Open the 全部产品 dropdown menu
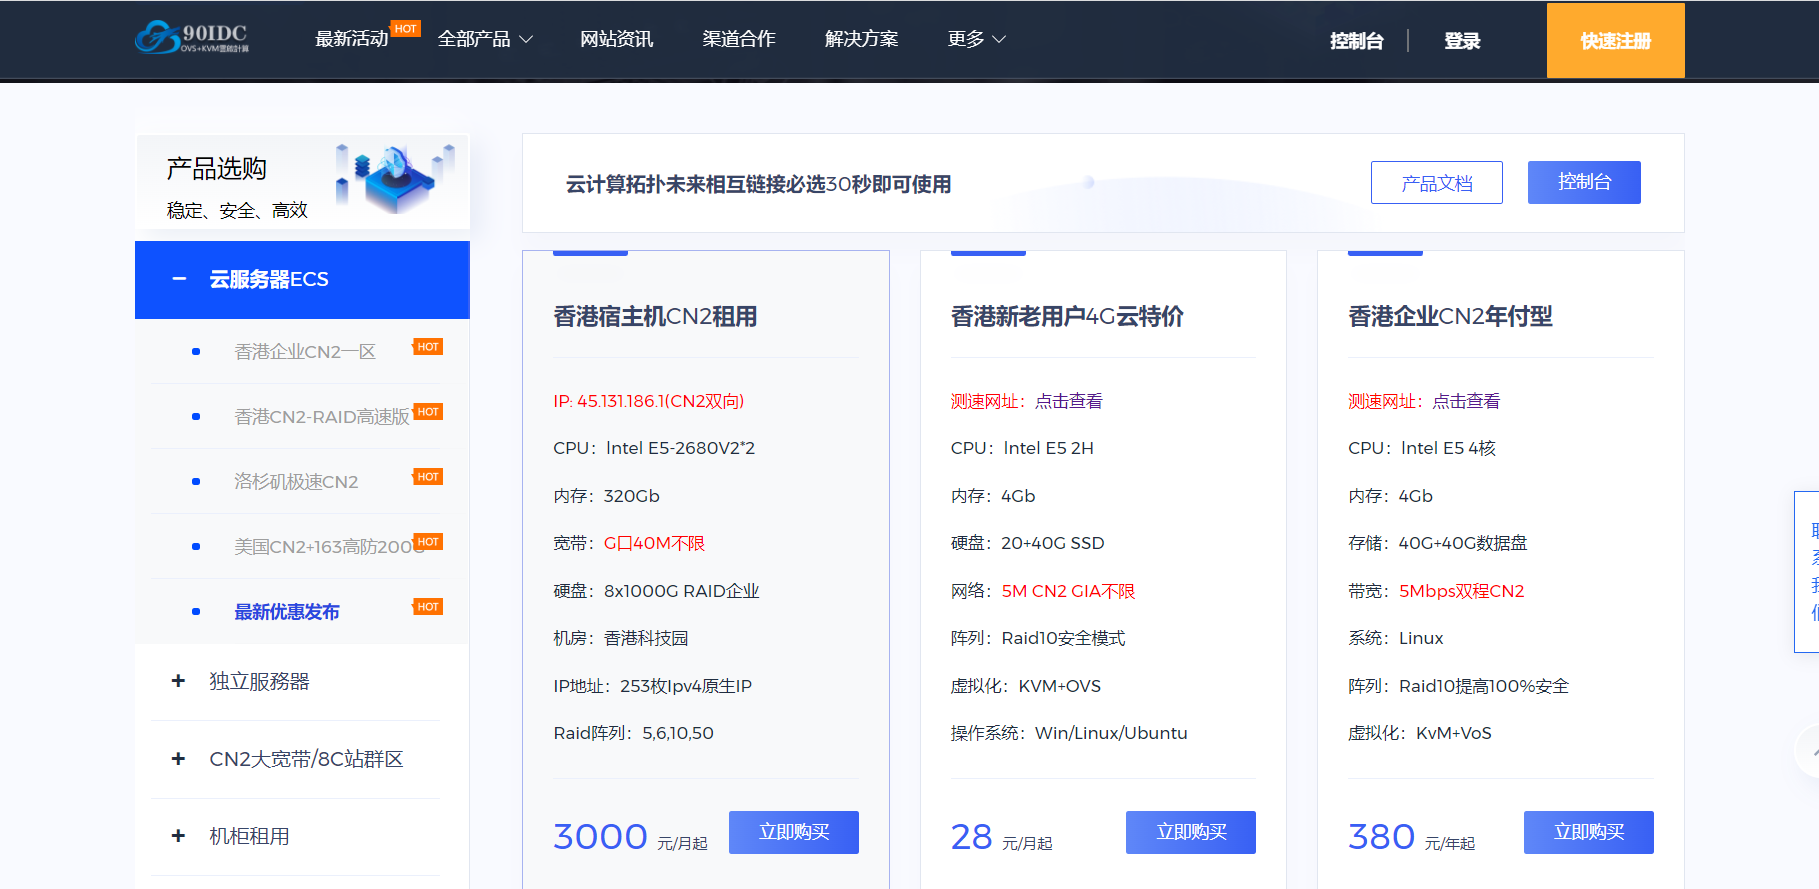This screenshot has width=1819, height=889. pyautogui.click(x=485, y=39)
